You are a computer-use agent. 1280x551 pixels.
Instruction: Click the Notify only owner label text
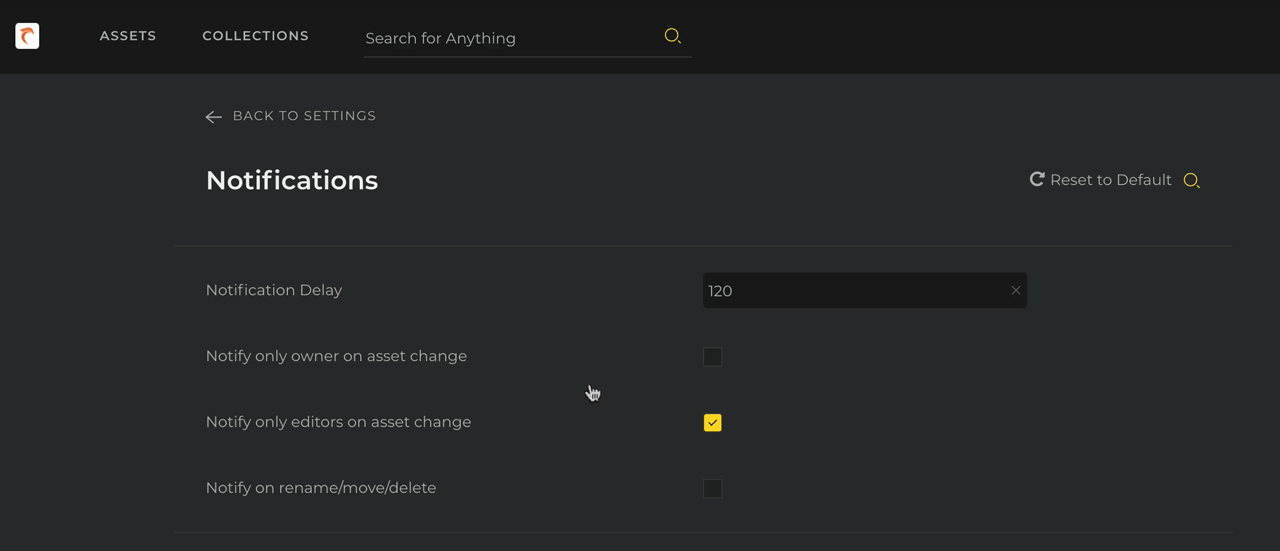click(336, 356)
